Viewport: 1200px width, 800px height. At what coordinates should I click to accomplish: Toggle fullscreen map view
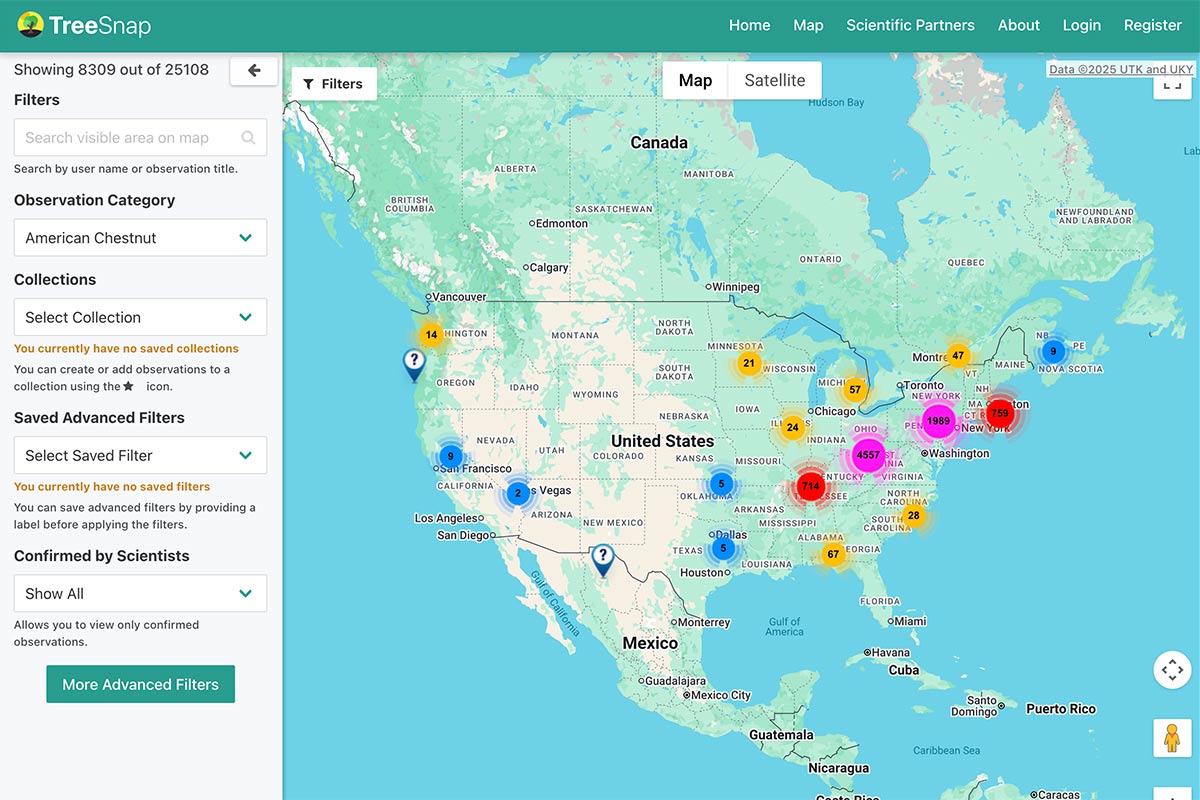click(x=1172, y=85)
